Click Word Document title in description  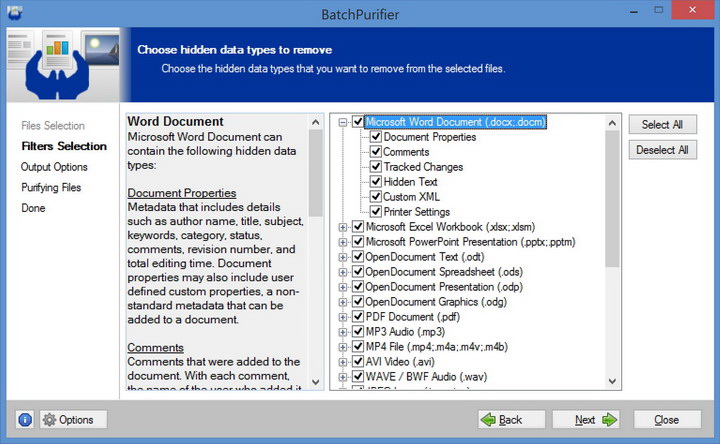(175, 121)
